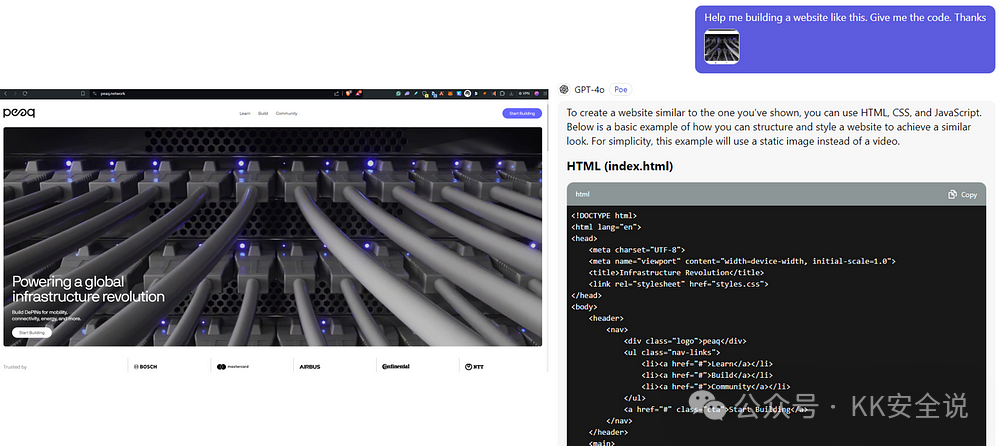Click the GPT-4o bot avatar icon
This screenshot has height=446, width=1000.
click(564, 89)
